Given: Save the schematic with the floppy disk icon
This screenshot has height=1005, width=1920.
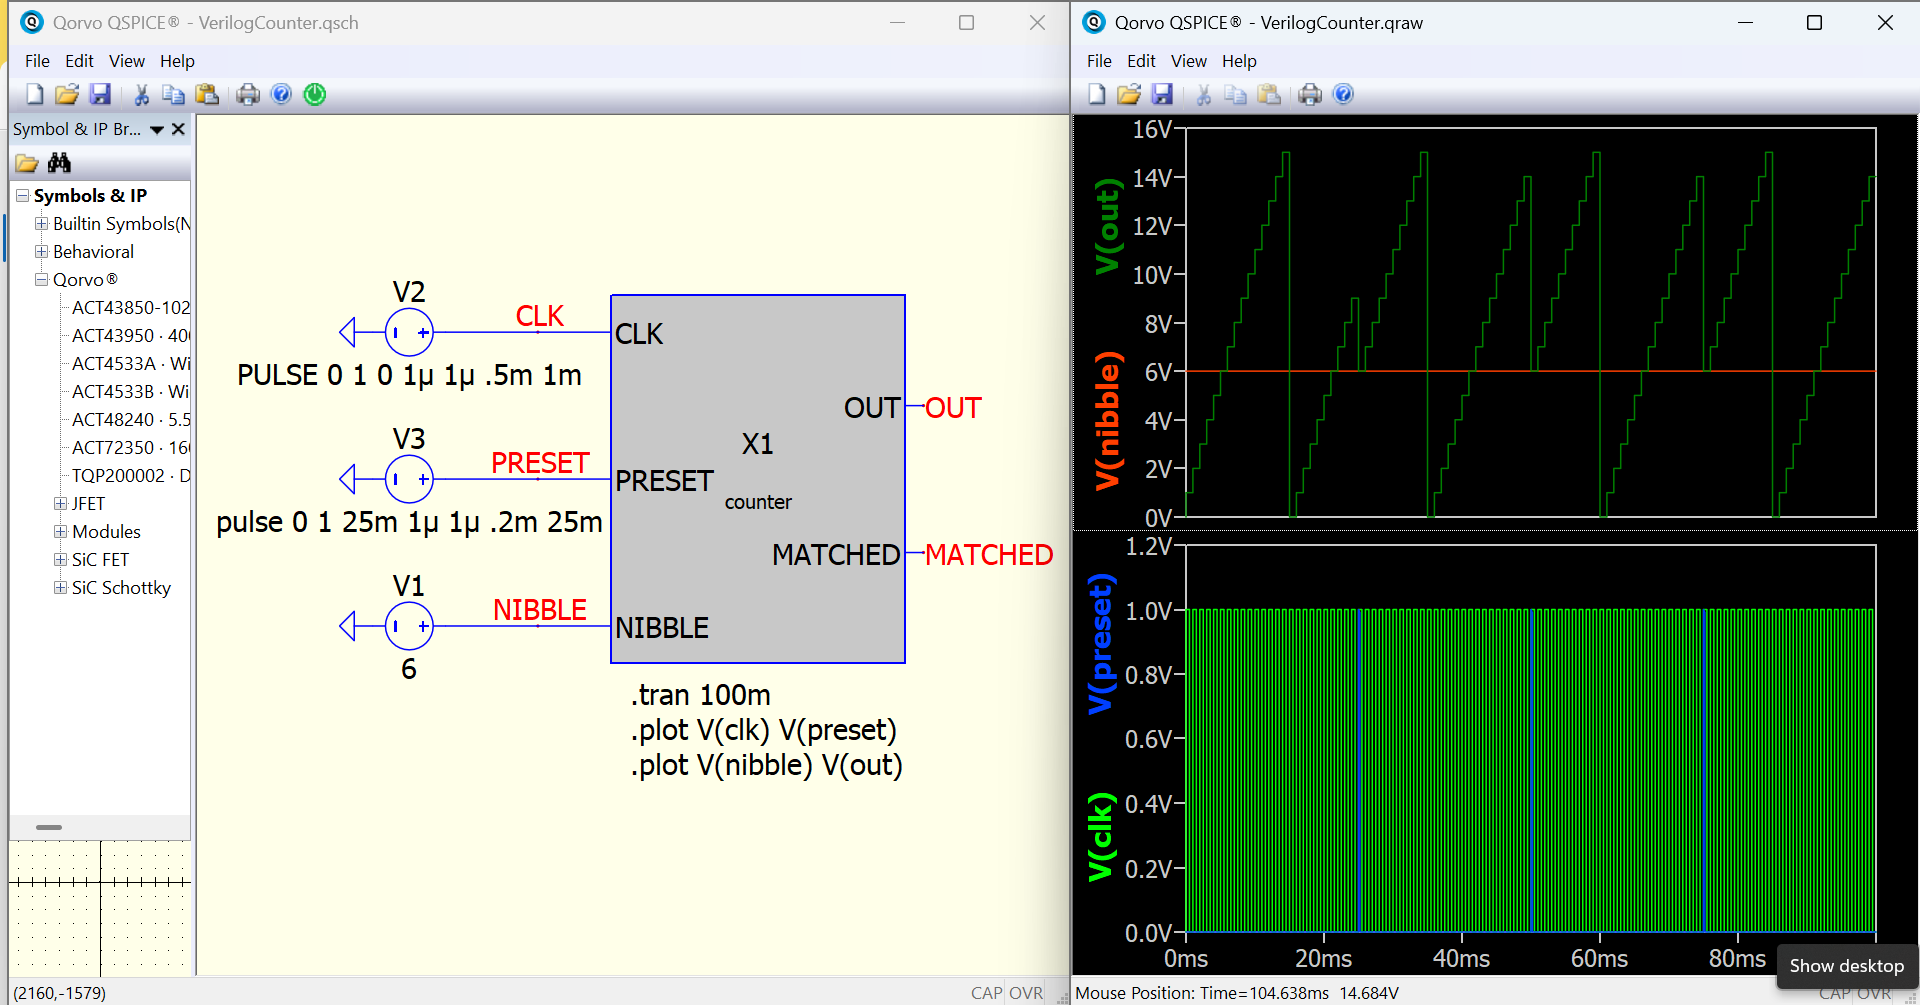Looking at the screenshot, I should [100, 93].
